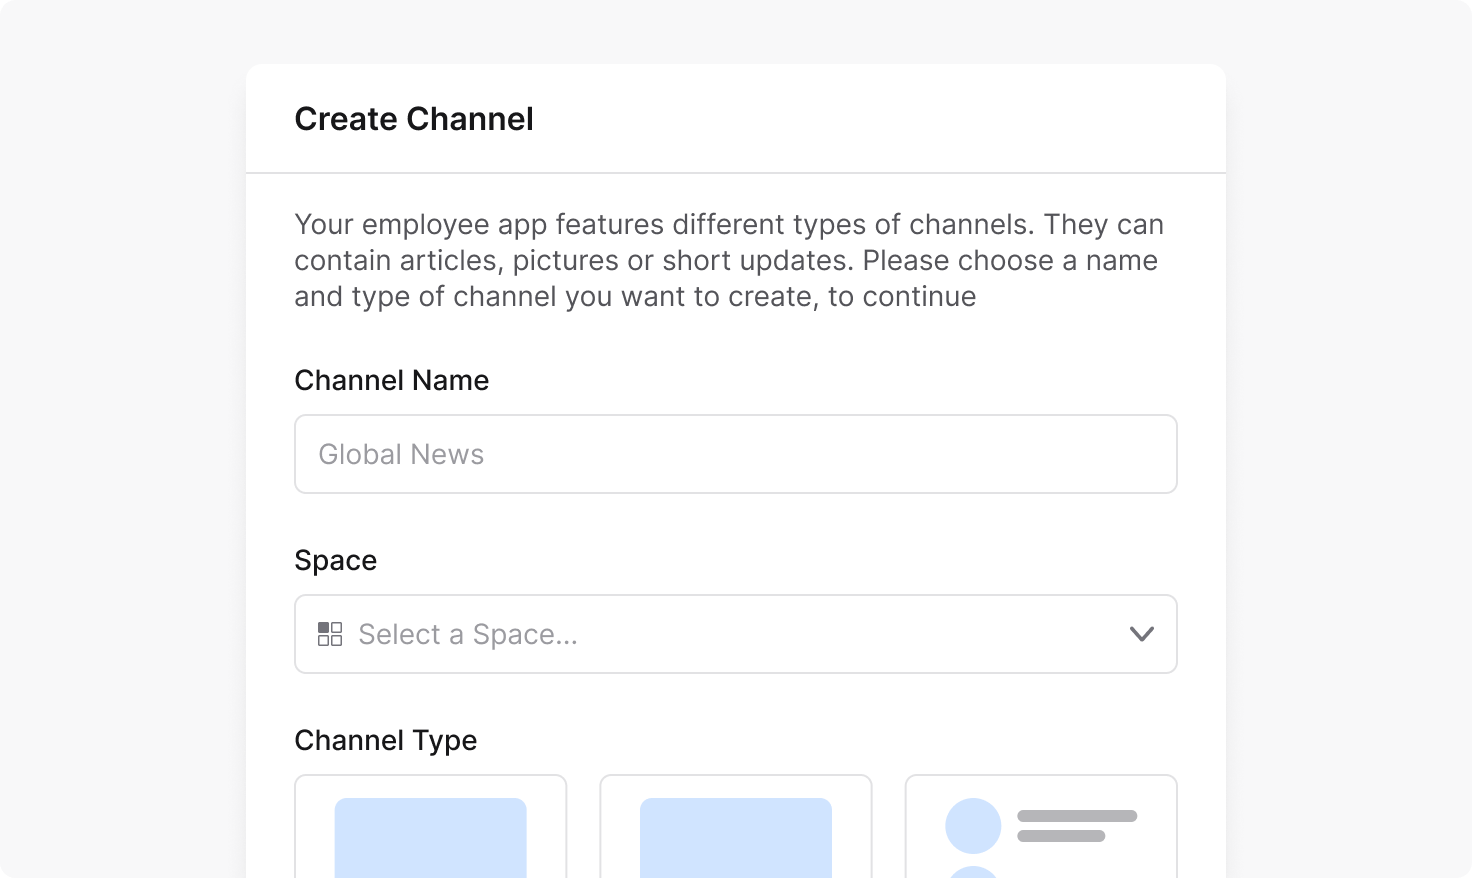Click the grid icon in the Space field
The width and height of the screenshot is (1472, 878).
coord(330,634)
